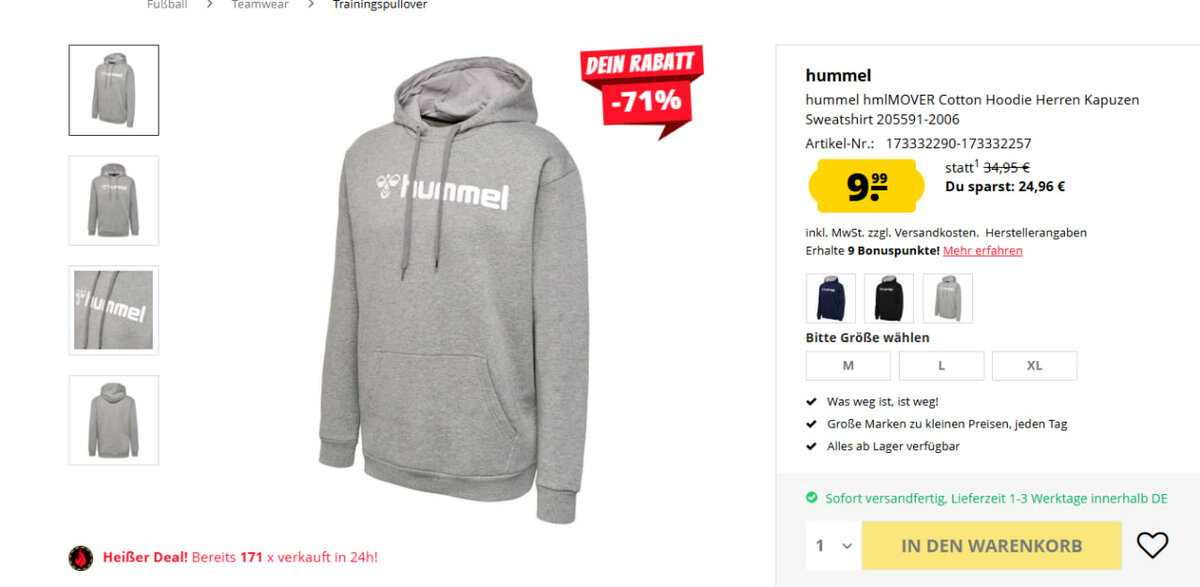Select the black hoodie color variant
Image resolution: width=1200 pixels, height=587 pixels.
coord(889,298)
